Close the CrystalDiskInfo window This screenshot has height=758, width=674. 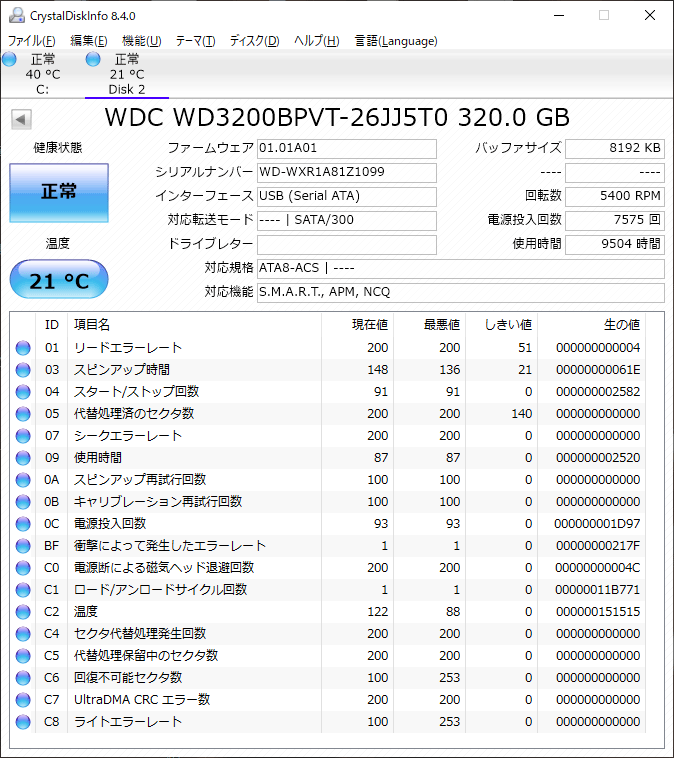650,15
